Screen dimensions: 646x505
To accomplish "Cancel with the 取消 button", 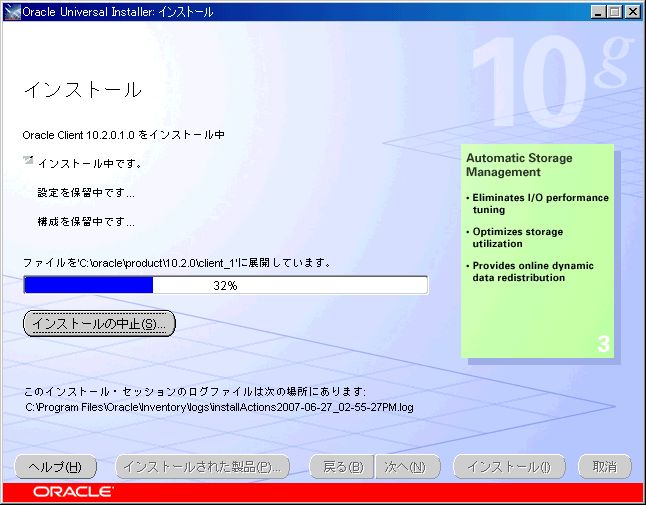I will [604, 467].
